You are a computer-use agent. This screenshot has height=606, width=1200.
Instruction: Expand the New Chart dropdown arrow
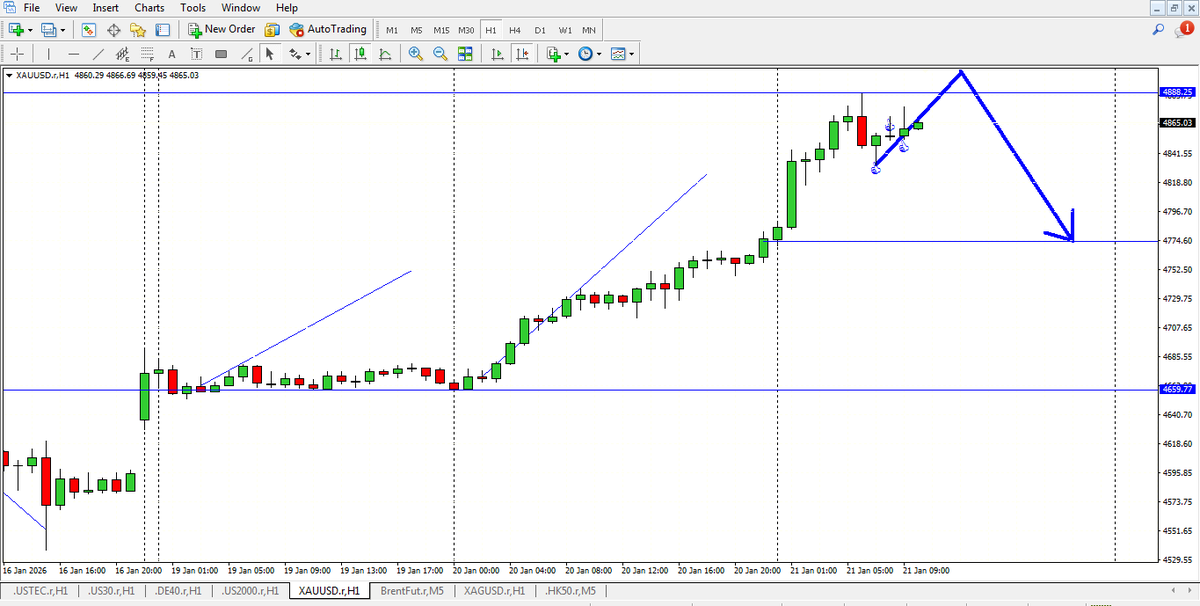[30, 30]
